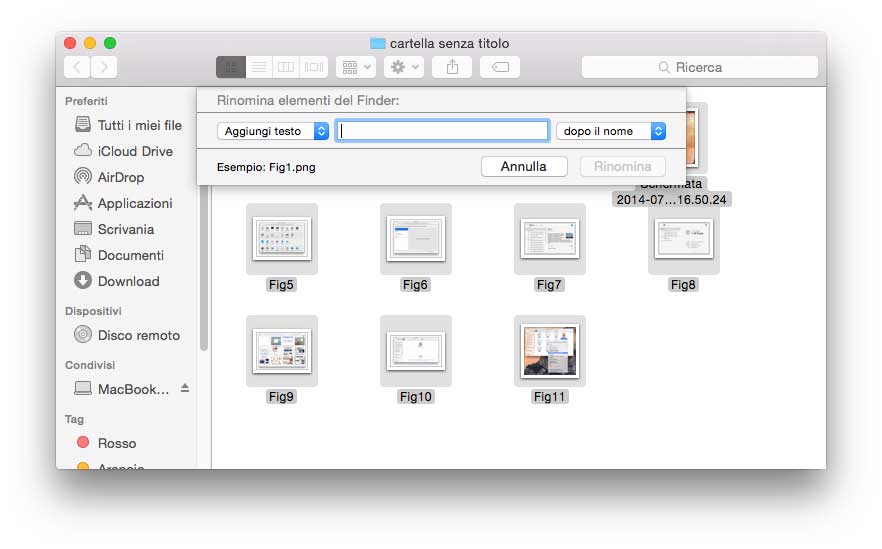The image size is (882, 549).
Task: Go forward with the right arrow button
Action: pos(104,68)
